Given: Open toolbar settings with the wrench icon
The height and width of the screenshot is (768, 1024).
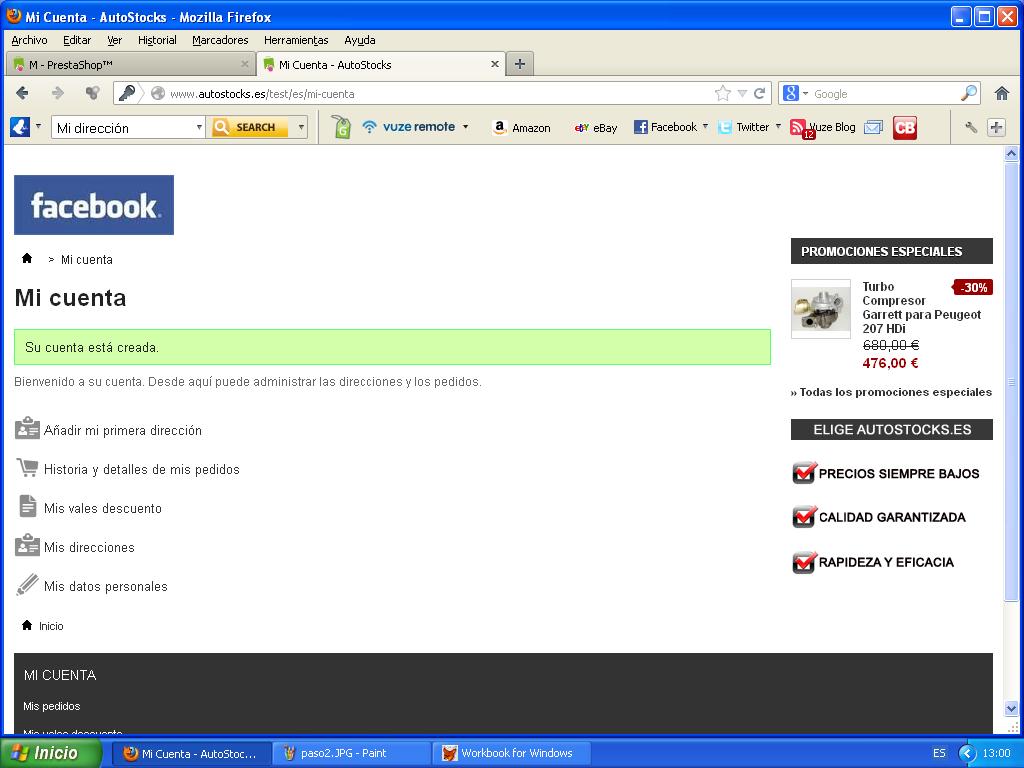Looking at the screenshot, I should (971, 127).
